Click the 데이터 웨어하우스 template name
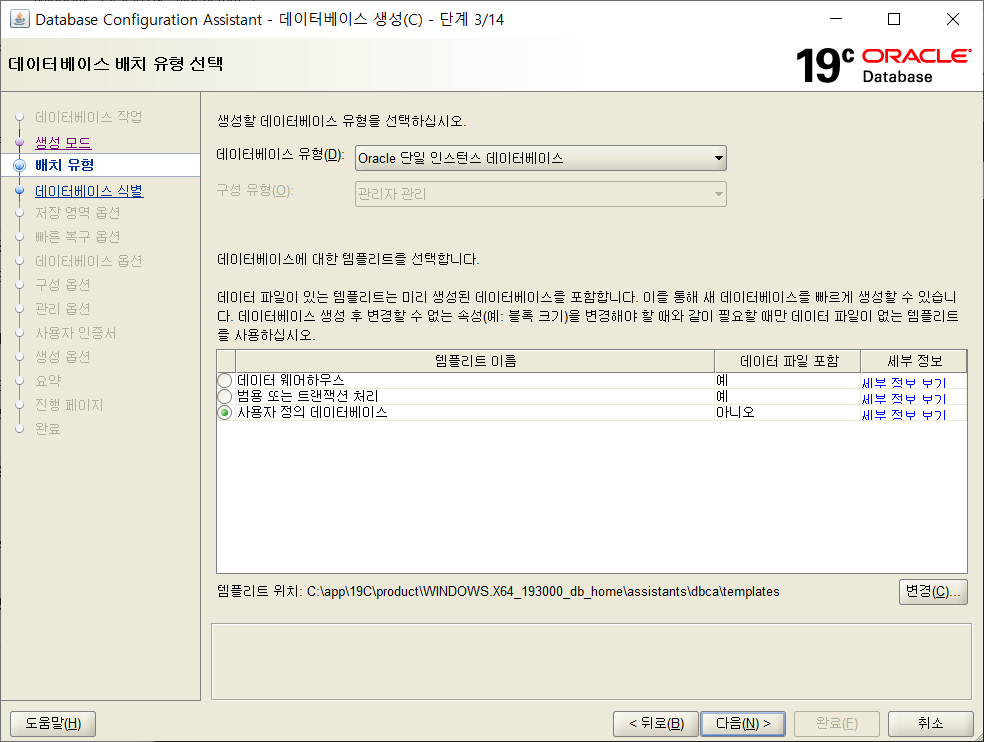Viewport: 984px width, 742px height. 291,380
